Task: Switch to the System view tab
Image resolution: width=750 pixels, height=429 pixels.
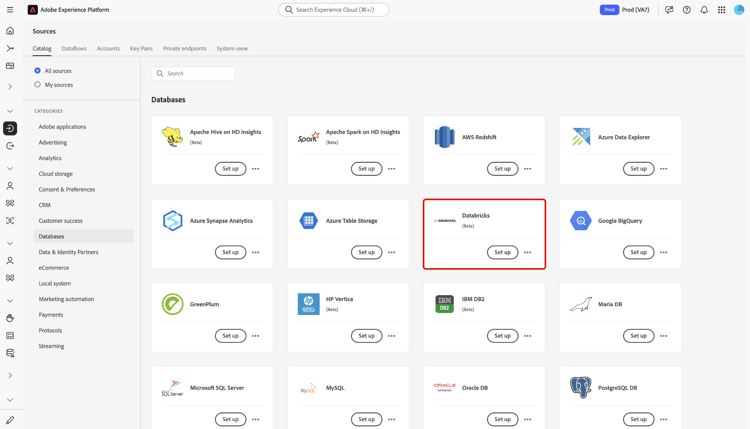Action: pos(232,48)
